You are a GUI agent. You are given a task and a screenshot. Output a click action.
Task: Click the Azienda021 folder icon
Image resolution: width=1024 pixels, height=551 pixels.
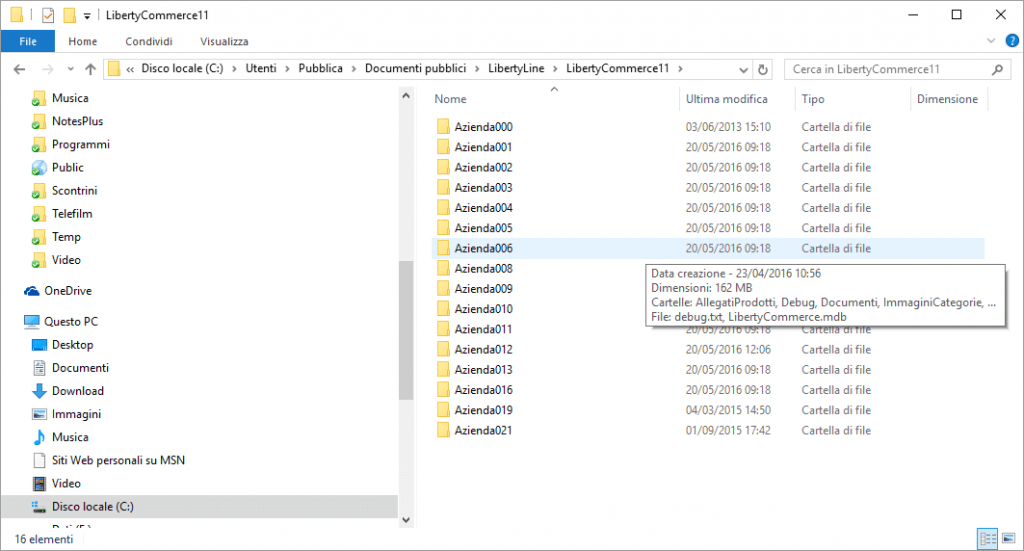tap(443, 430)
